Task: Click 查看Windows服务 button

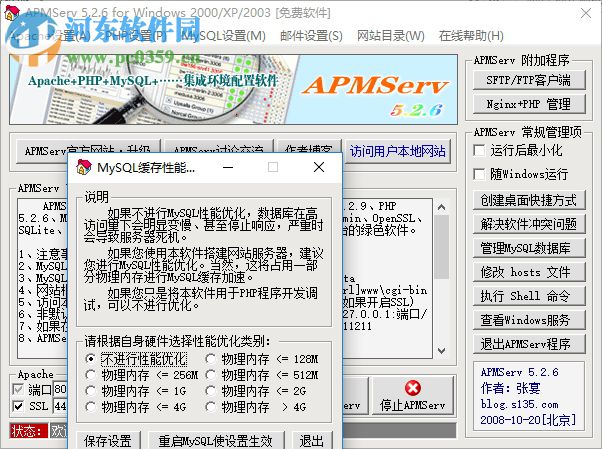Action: (x=529, y=320)
